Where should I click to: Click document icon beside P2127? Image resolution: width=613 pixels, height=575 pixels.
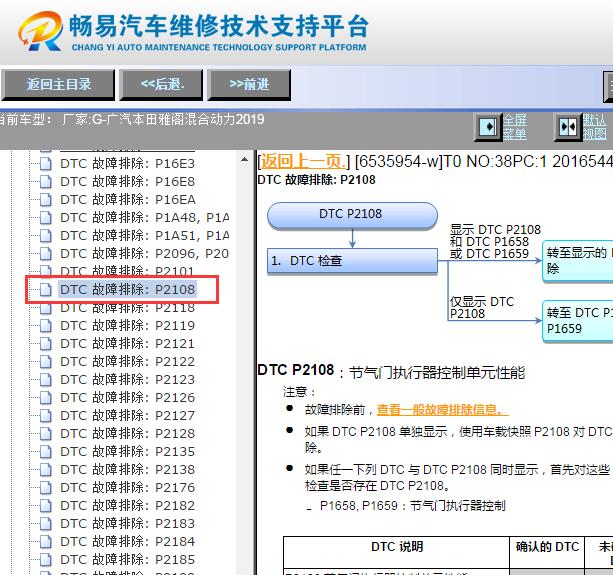click(46, 415)
